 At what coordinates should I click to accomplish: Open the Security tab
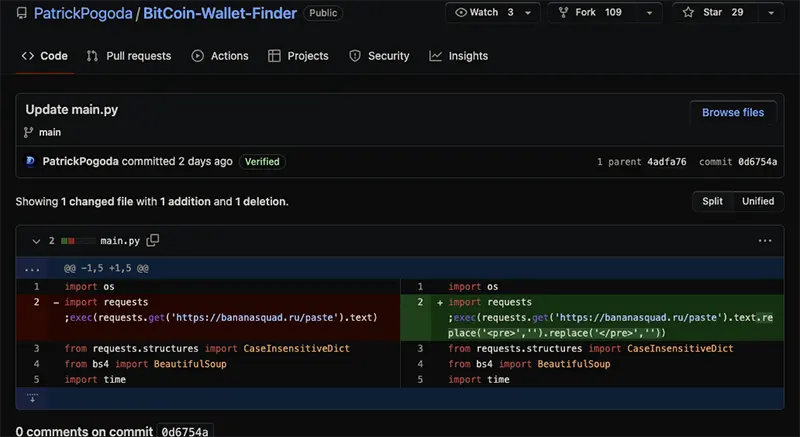pyautogui.click(x=379, y=56)
